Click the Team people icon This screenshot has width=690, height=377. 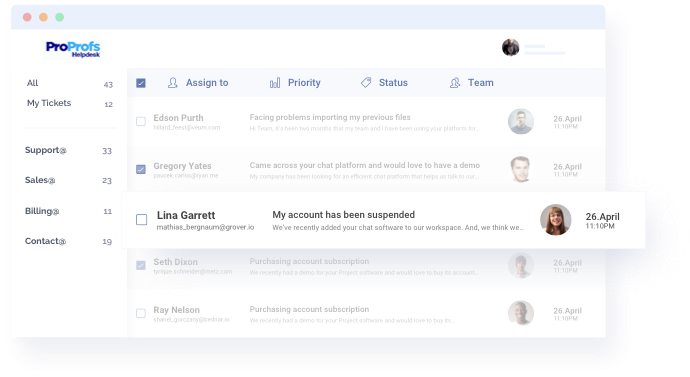pyautogui.click(x=455, y=83)
